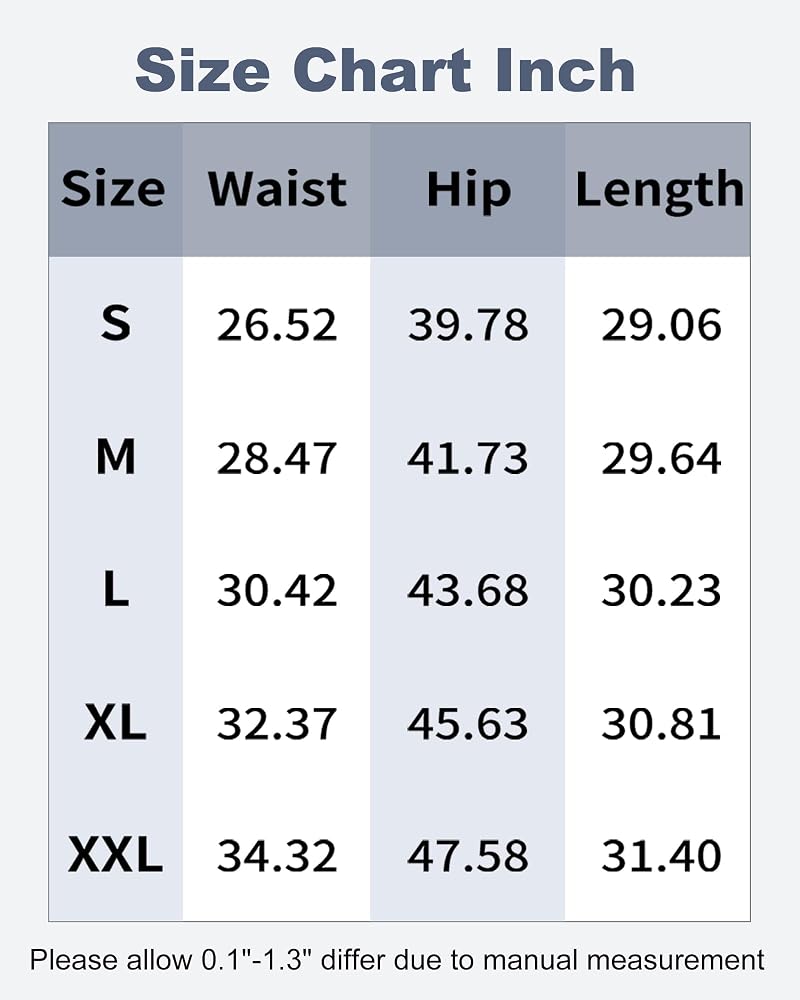Select length value 31.40

coord(661,856)
